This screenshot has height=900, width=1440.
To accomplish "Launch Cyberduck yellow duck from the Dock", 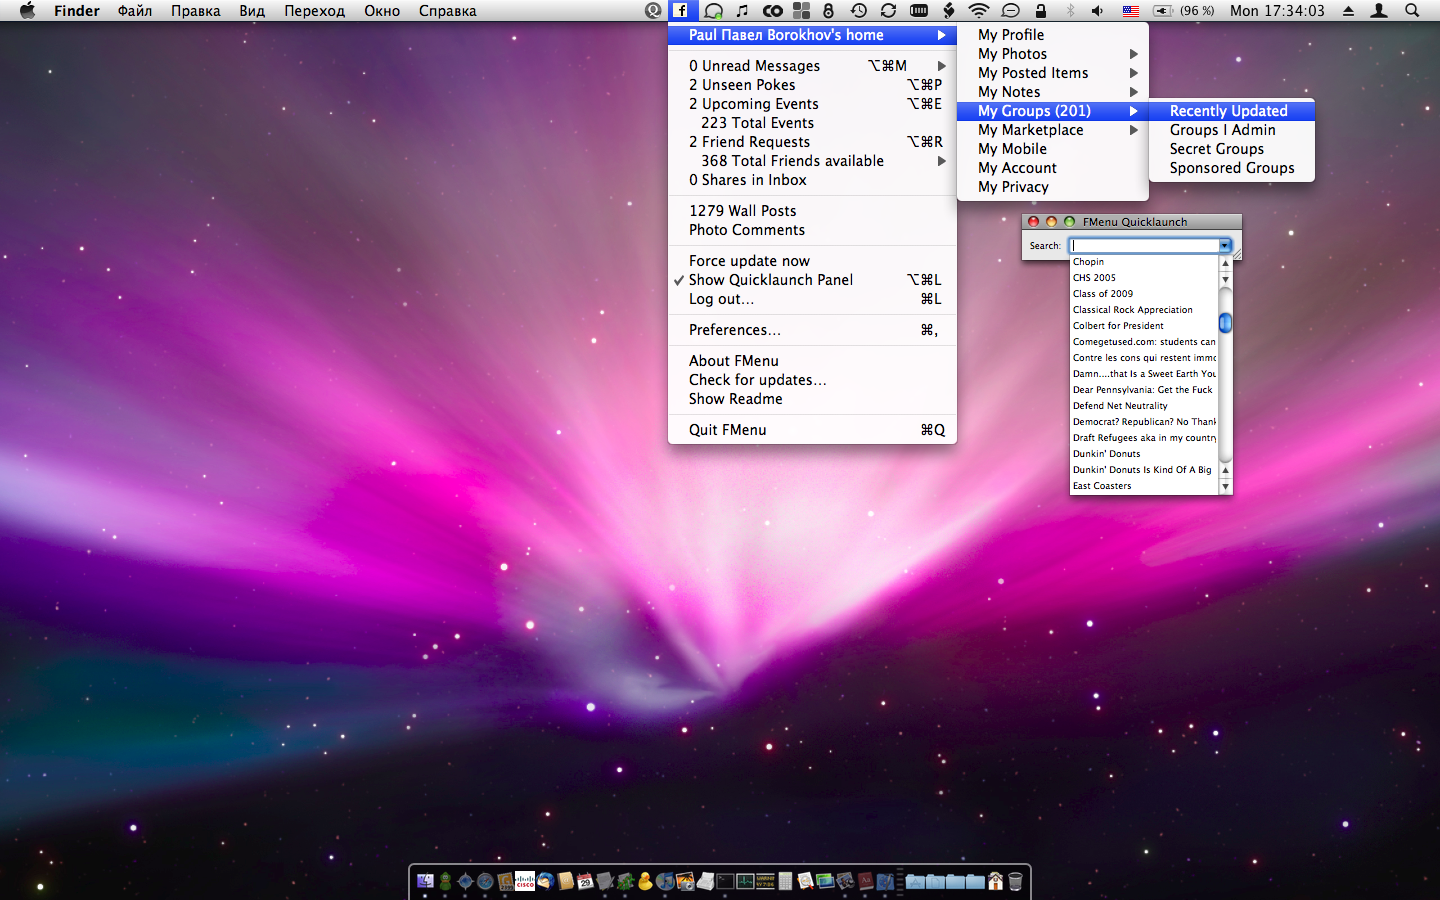I will 645,881.
